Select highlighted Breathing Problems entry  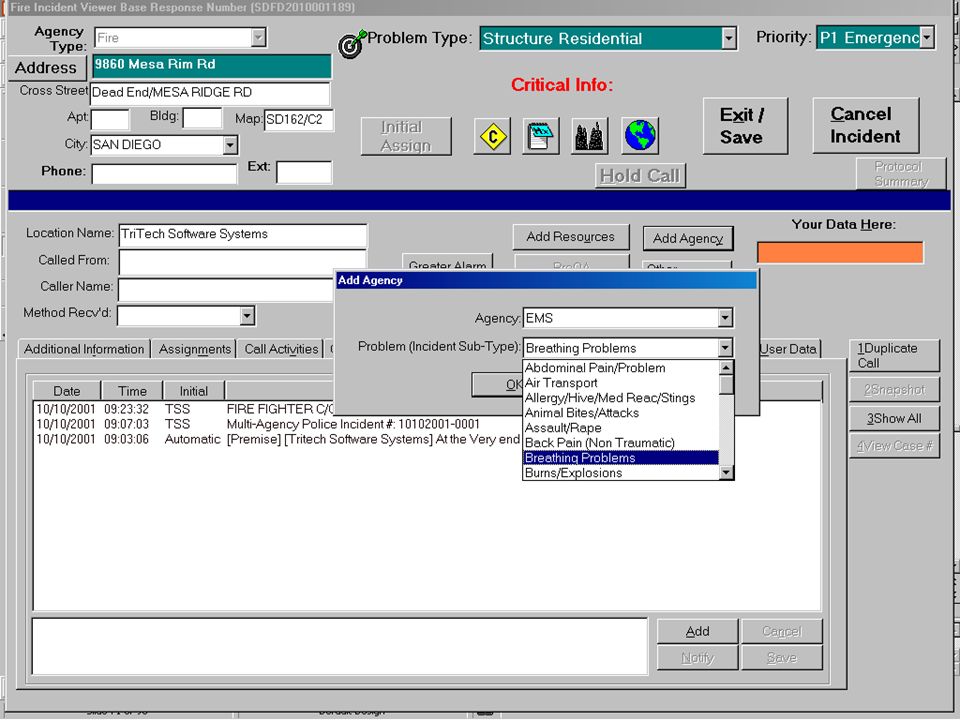[x=620, y=458]
